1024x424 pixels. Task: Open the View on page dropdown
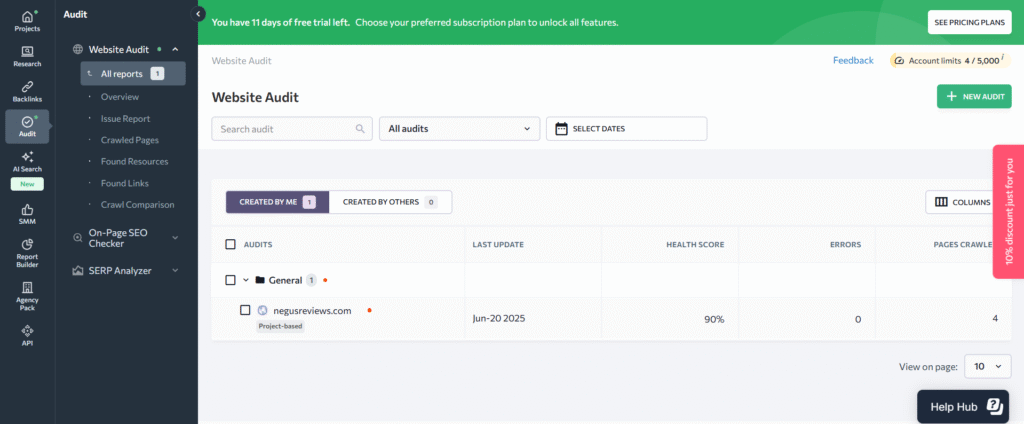(987, 367)
